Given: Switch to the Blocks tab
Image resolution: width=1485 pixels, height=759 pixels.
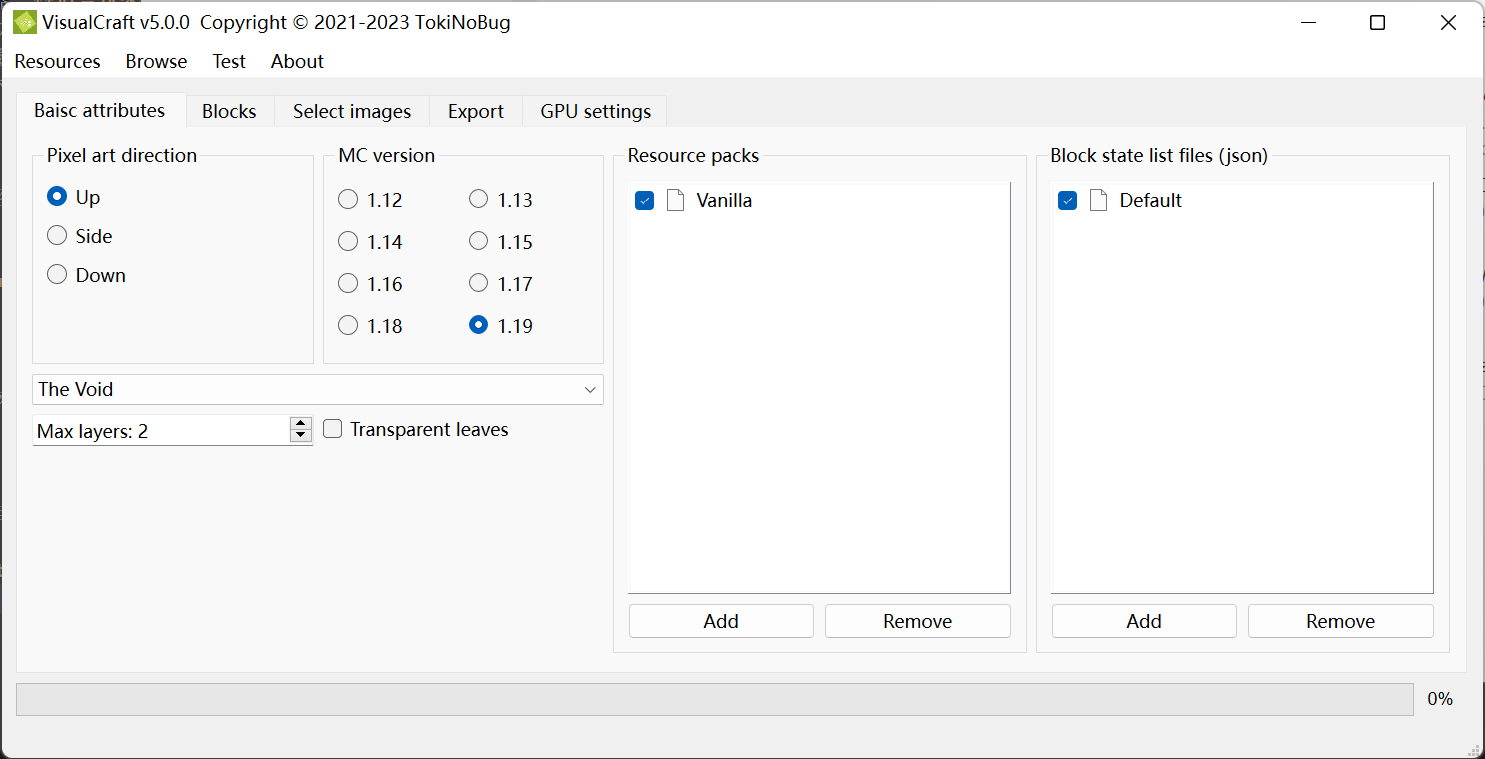Looking at the screenshot, I should click(229, 111).
